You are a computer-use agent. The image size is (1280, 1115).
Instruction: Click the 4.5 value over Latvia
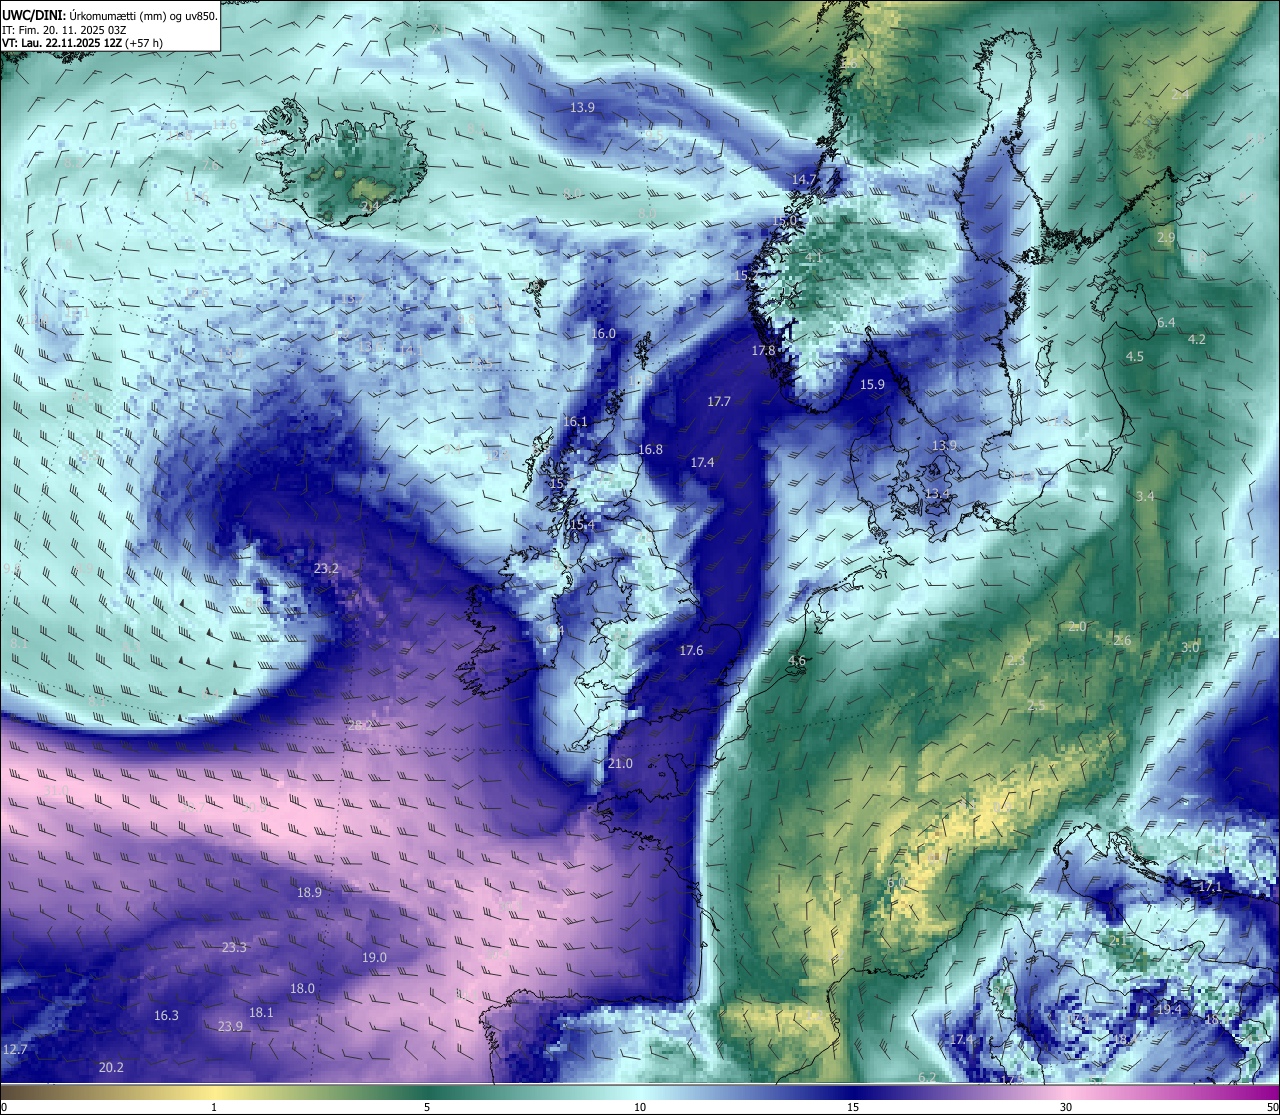point(1135,357)
